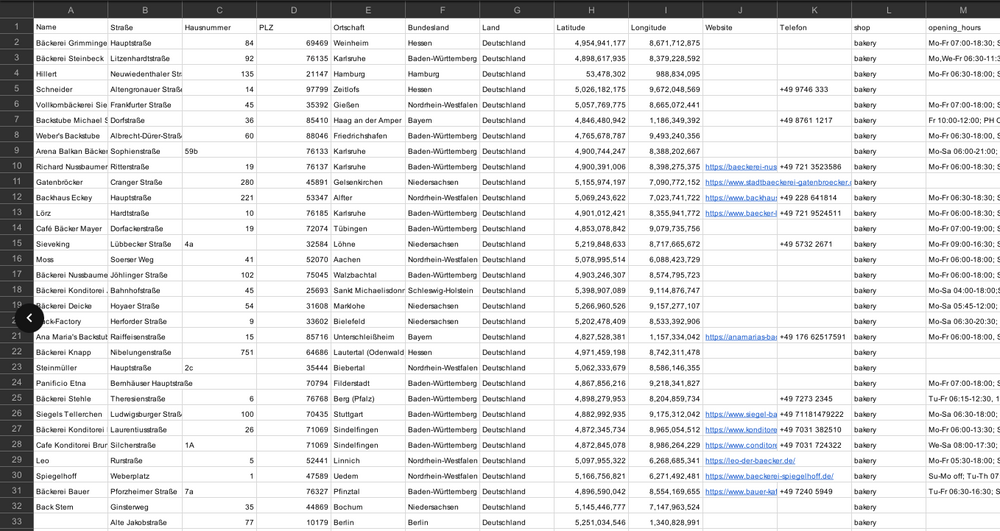
Task: Select cell 'Nibelungenstraße'
Action: pyautogui.click(x=145, y=352)
